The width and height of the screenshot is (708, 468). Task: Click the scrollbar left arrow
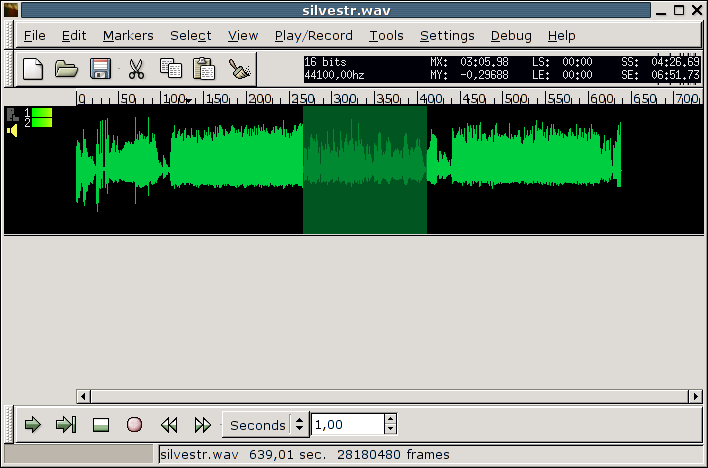pos(83,397)
